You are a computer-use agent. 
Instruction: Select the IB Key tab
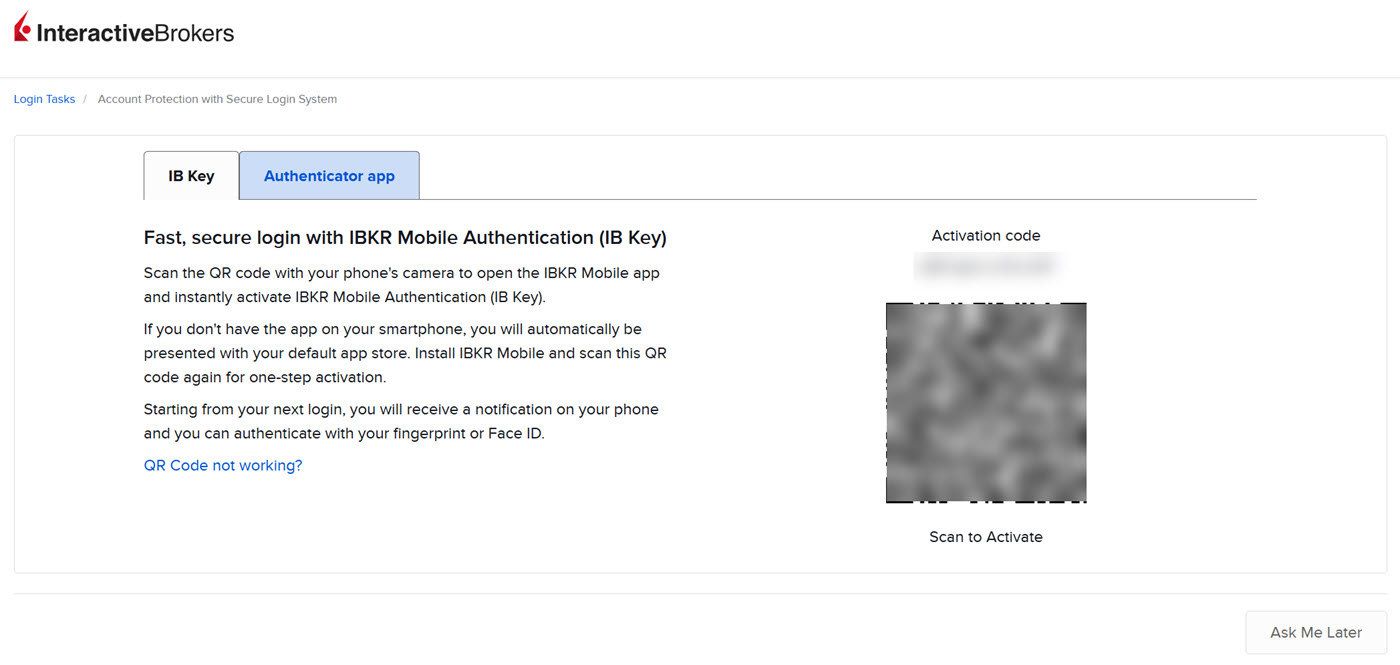[191, 176]
